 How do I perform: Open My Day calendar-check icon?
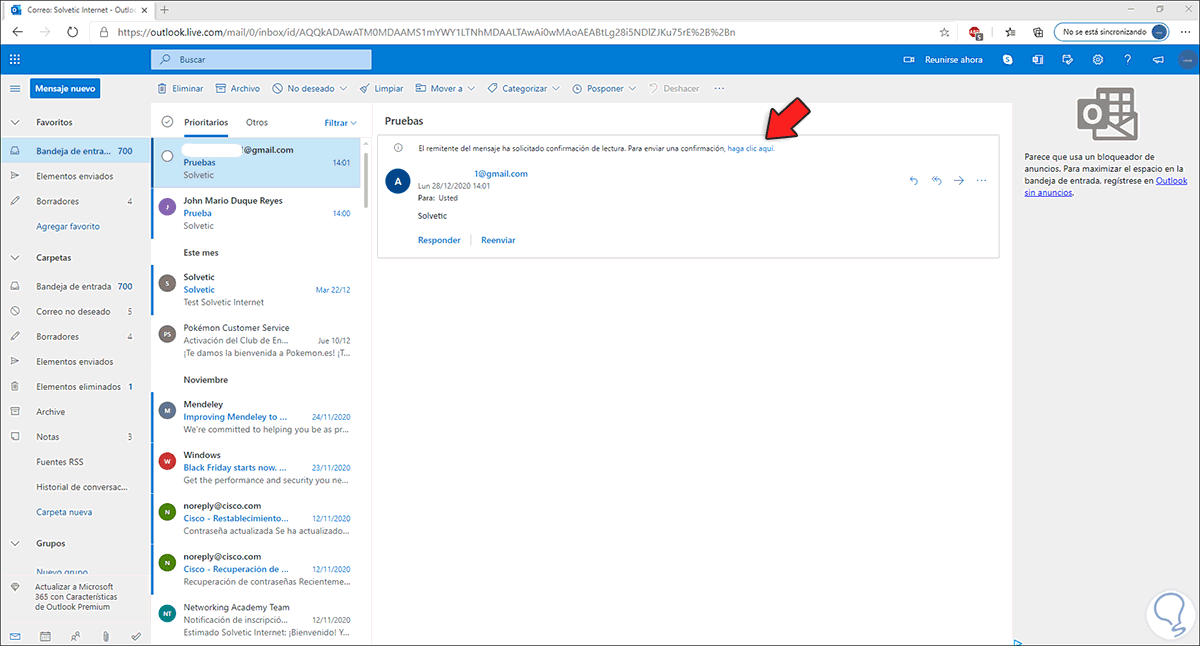coord(1068,59)
